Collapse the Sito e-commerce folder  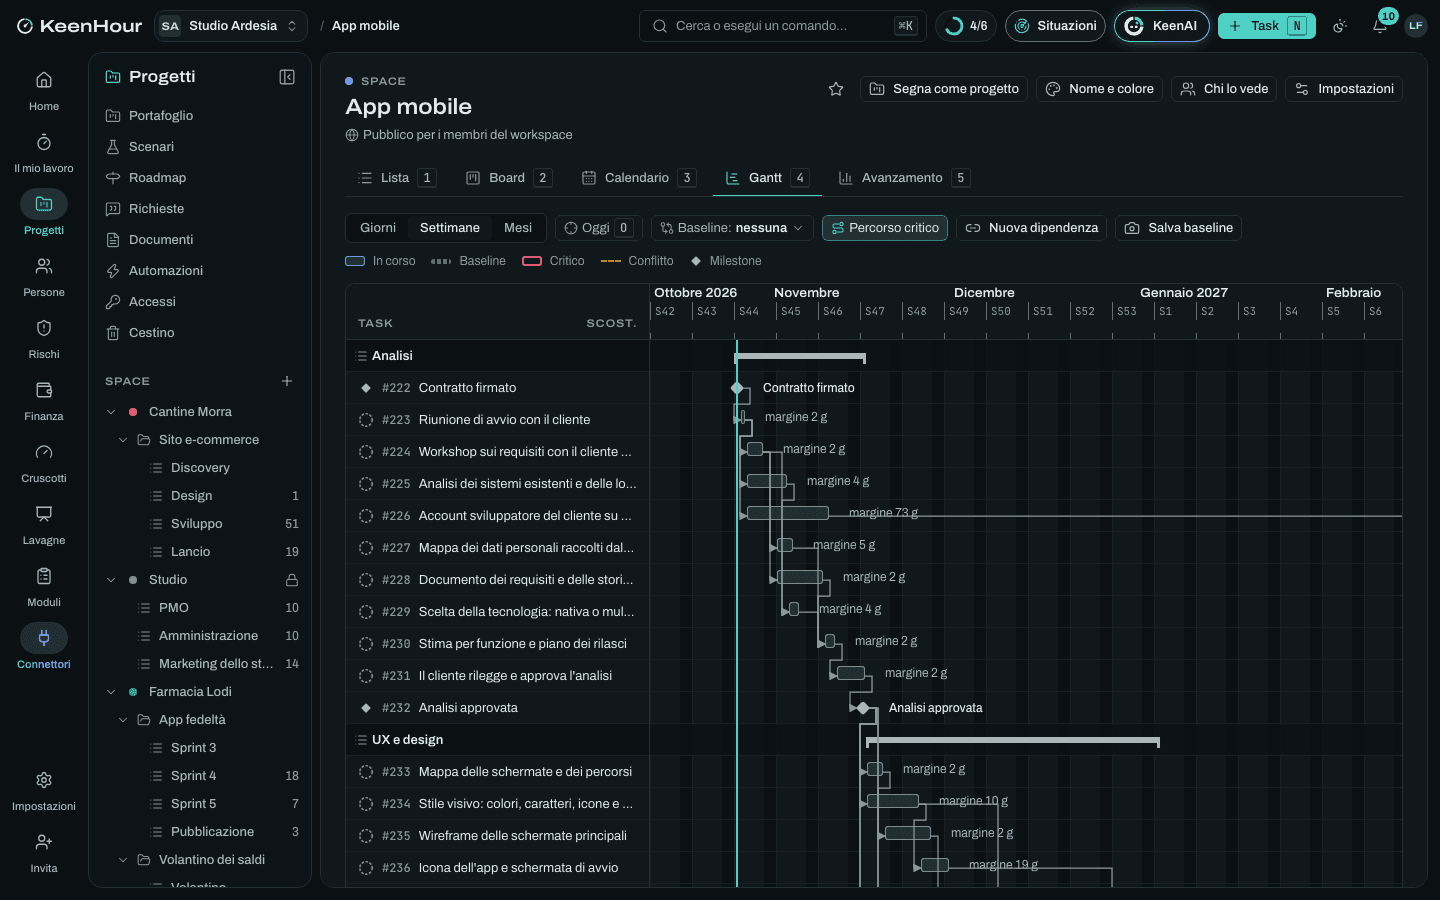click(123, 440)
